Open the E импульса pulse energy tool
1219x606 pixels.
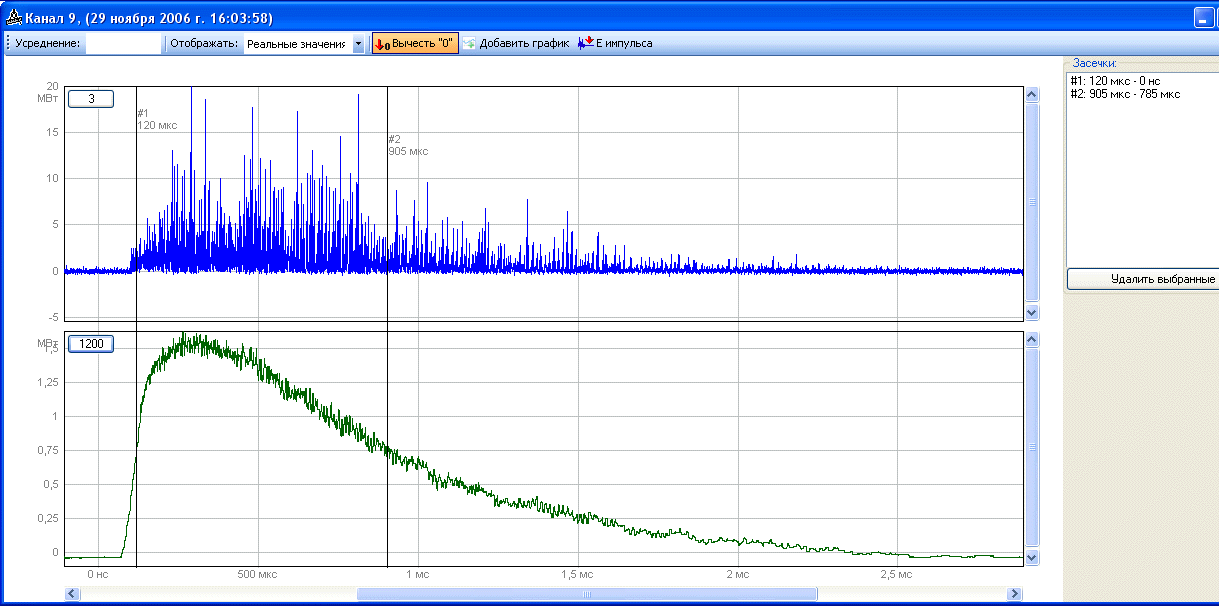(615, 44)
